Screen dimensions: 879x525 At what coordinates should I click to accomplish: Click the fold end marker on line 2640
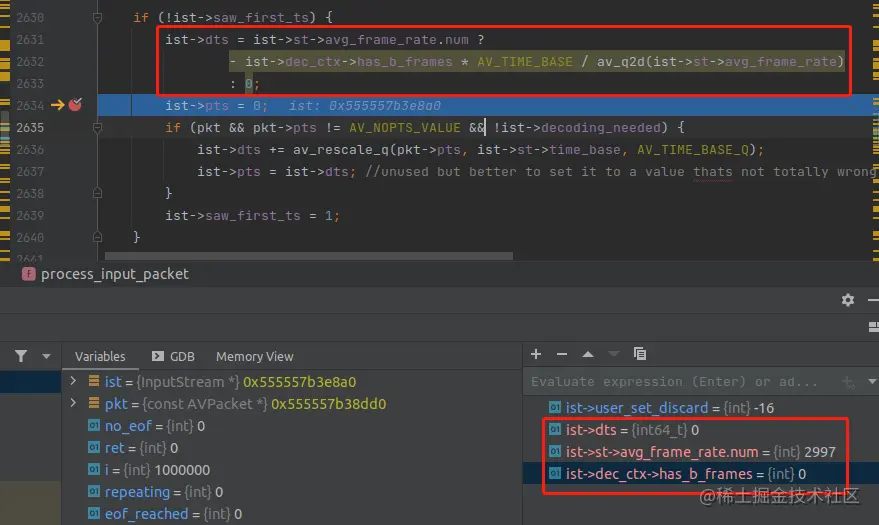pos(97,237)
